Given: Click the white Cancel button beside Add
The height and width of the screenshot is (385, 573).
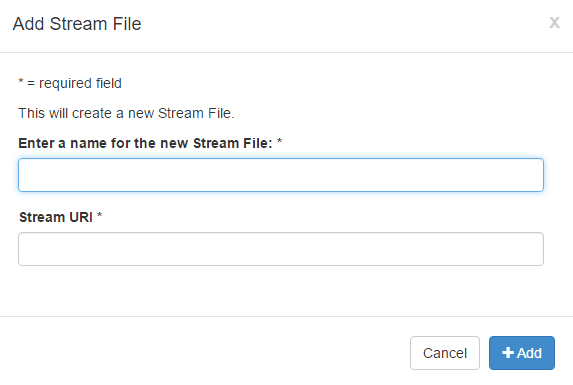Looking at the screenshot, I should [x=445, y=353].
